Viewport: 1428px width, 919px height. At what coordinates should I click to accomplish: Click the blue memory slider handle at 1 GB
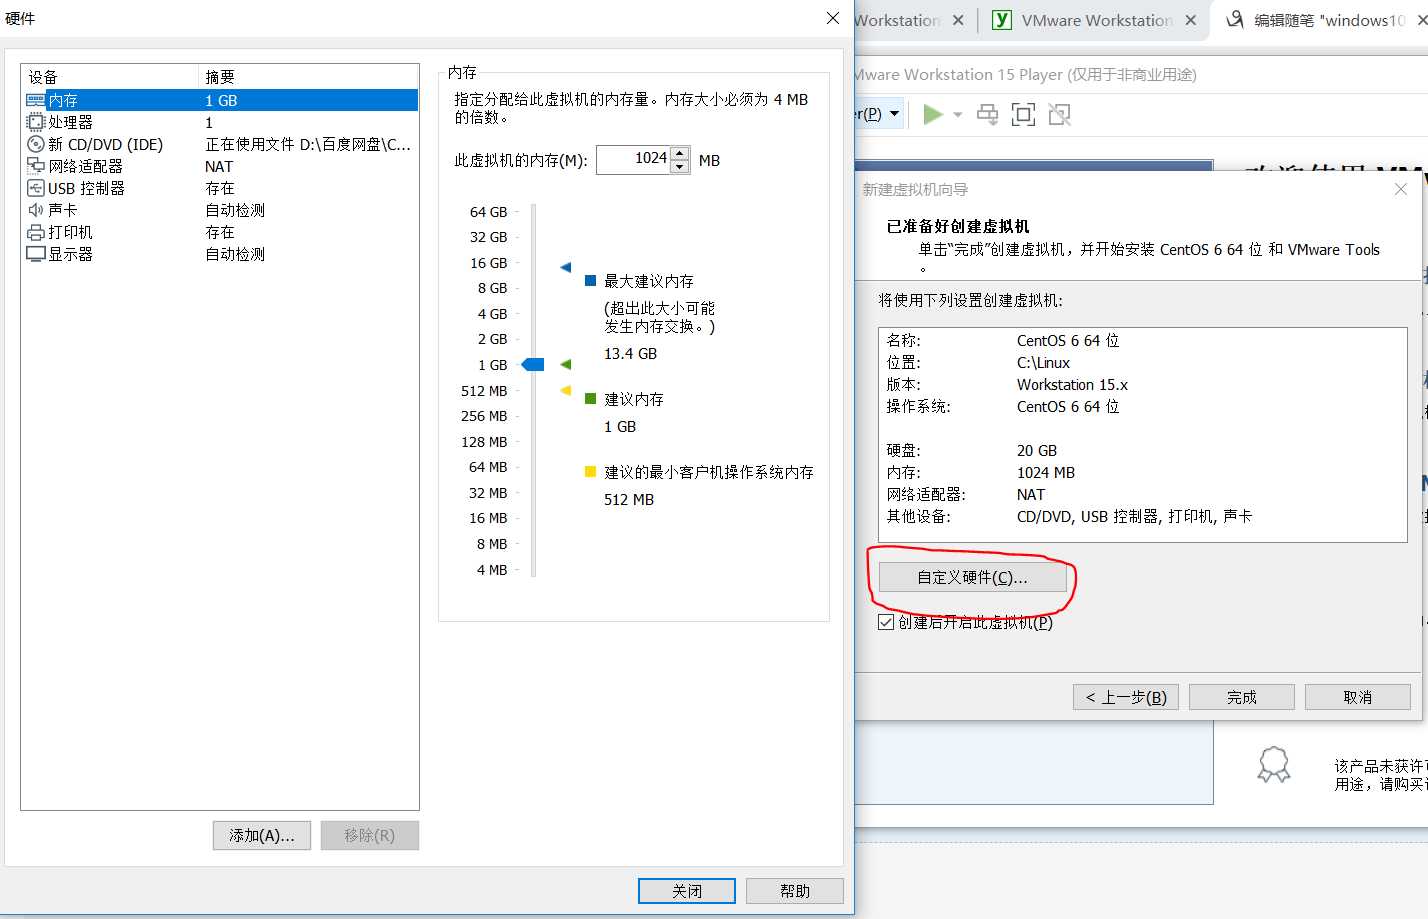coord(533,364)
